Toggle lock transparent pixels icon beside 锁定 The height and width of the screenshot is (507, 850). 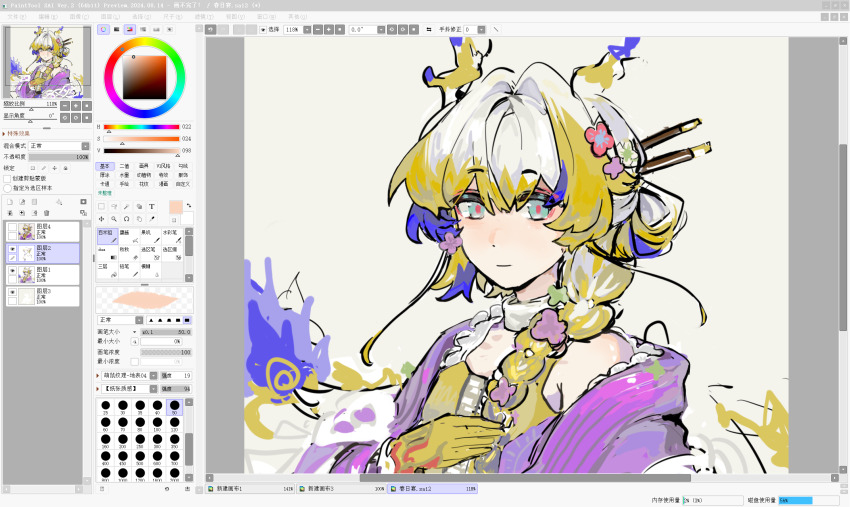point(33,168)
